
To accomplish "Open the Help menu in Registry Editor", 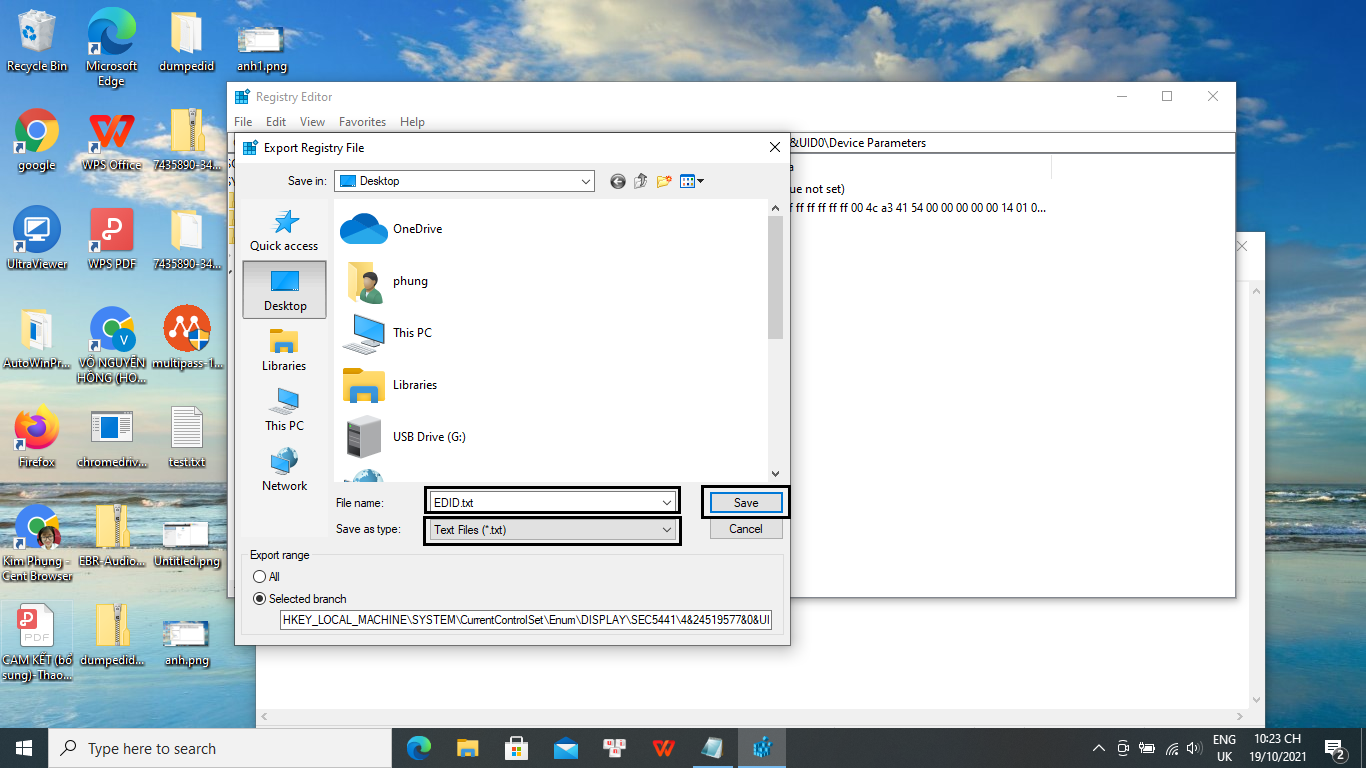I will point(412,122).
